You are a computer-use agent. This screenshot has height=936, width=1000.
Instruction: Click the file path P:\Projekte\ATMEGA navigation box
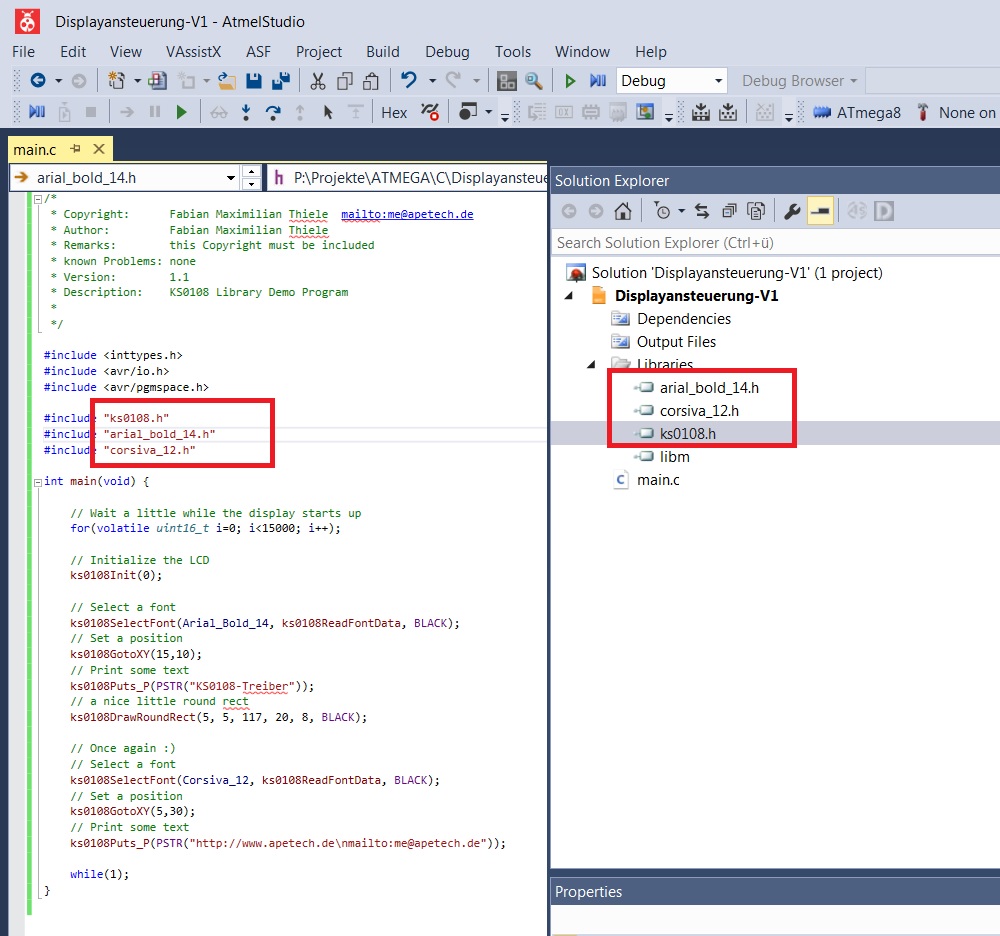point(408,178)
